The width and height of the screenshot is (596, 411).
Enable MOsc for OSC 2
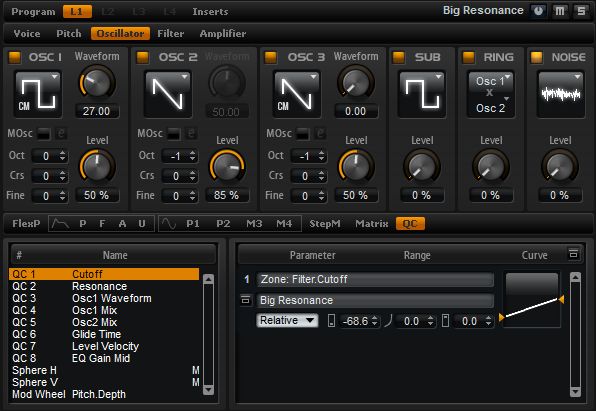(x=174, y=134)
